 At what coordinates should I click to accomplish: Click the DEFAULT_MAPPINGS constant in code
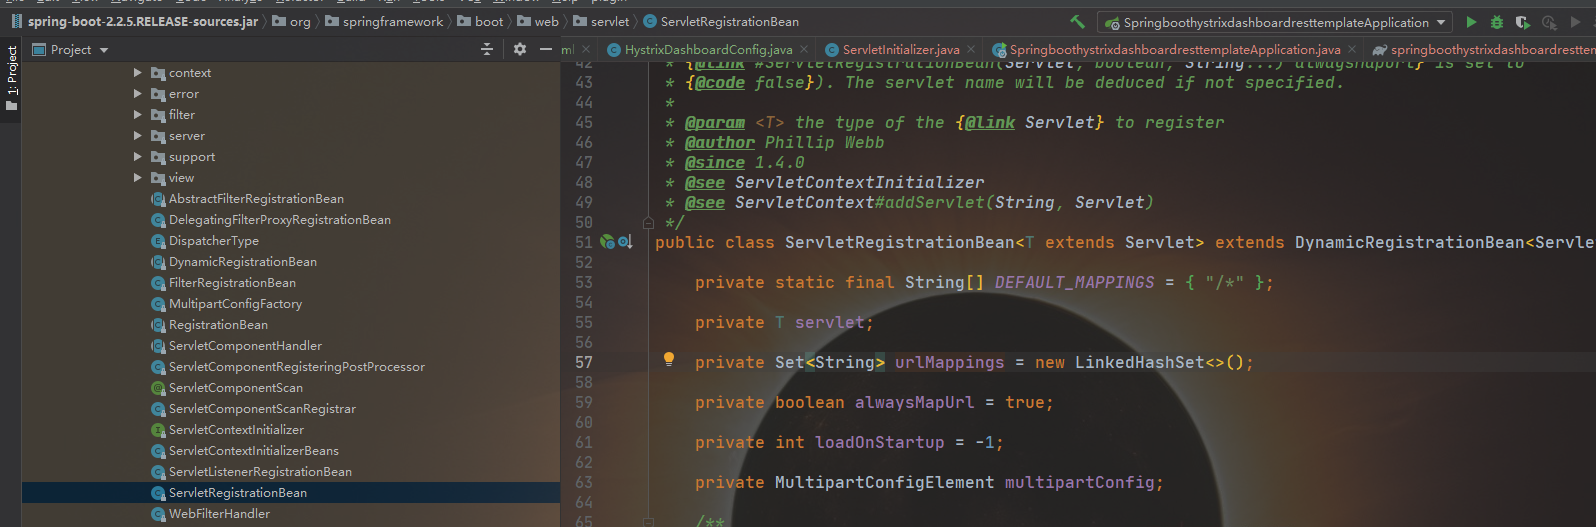[x=1074, y=282]
